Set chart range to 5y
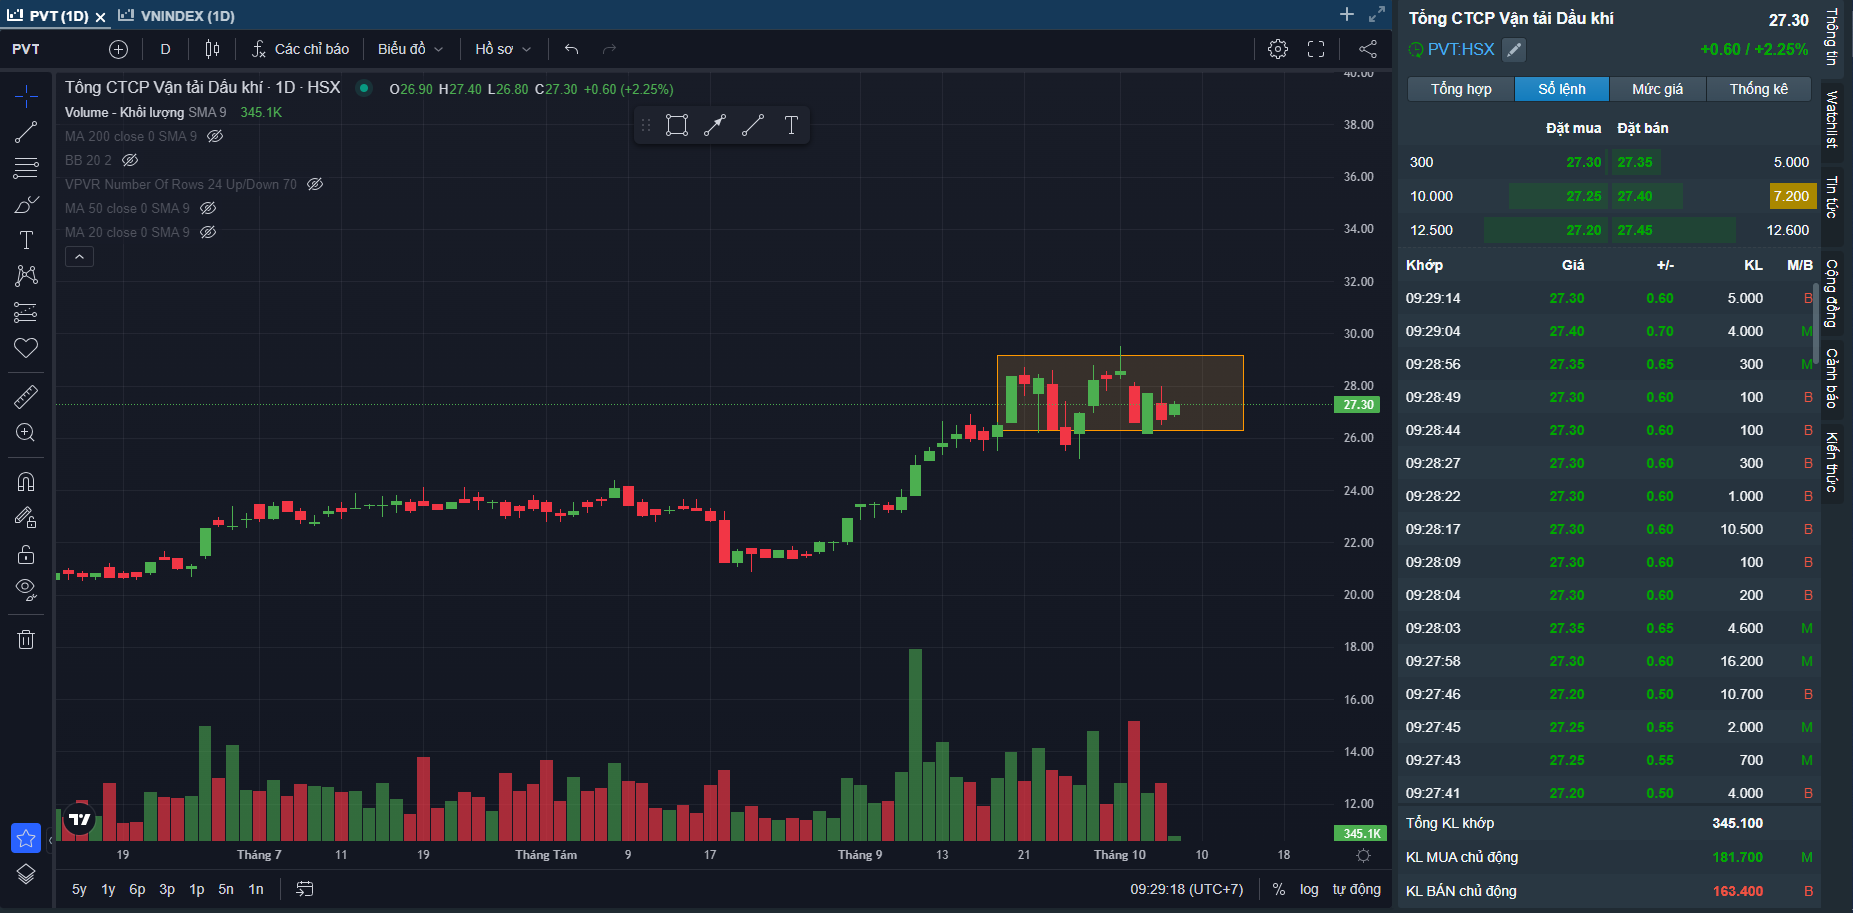 coord(79,889)
